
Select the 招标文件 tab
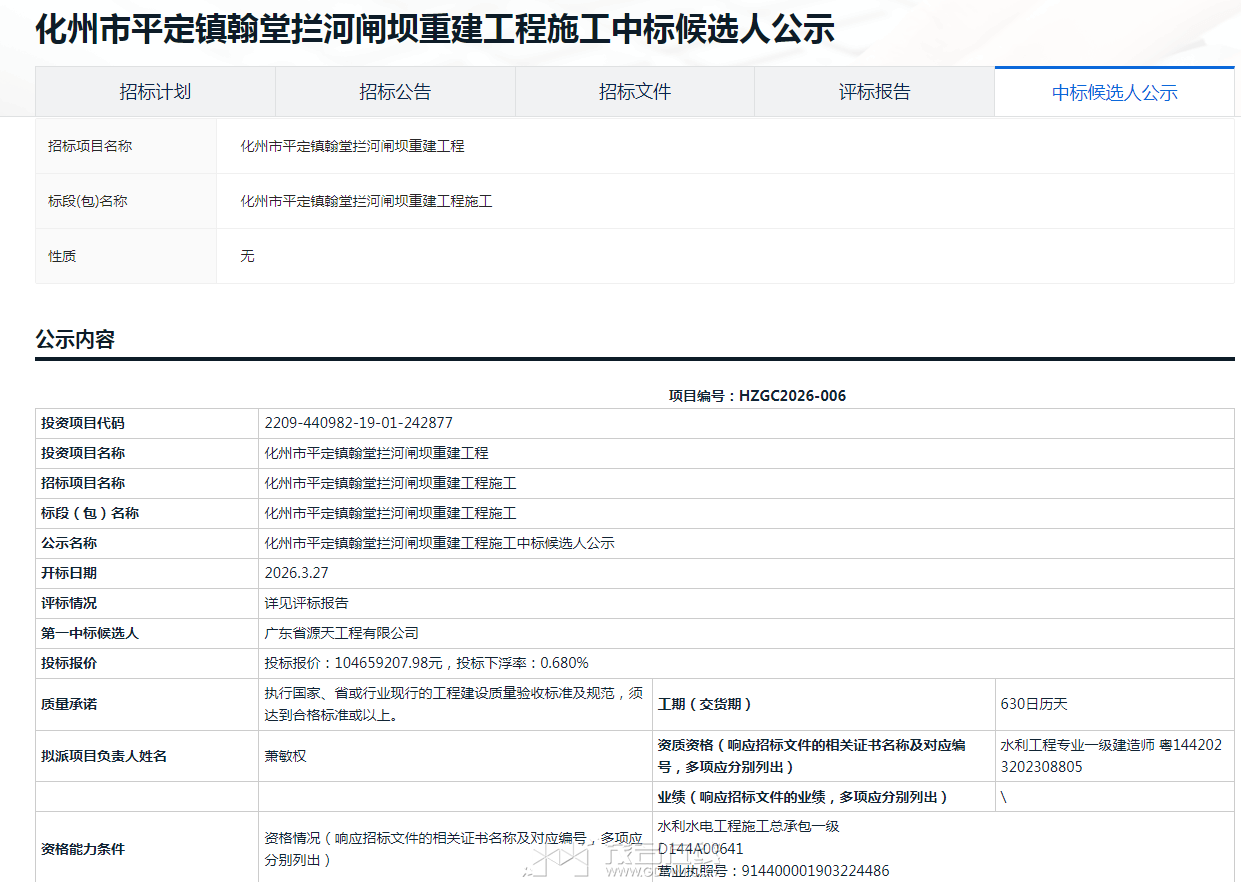click(635, 92)
